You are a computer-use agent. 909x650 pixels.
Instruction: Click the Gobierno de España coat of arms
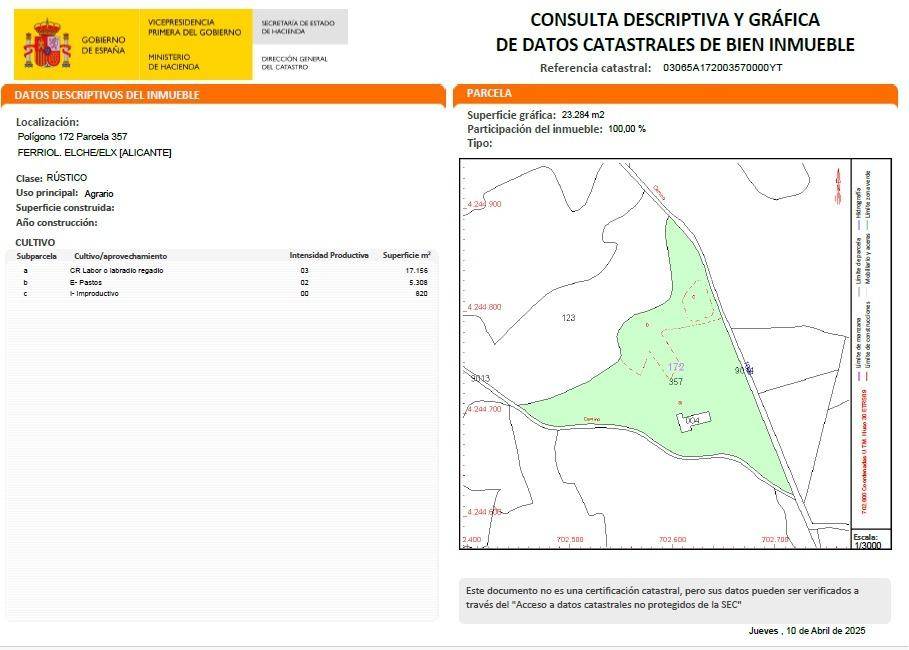pyautogui.click(x=48, y=46)
